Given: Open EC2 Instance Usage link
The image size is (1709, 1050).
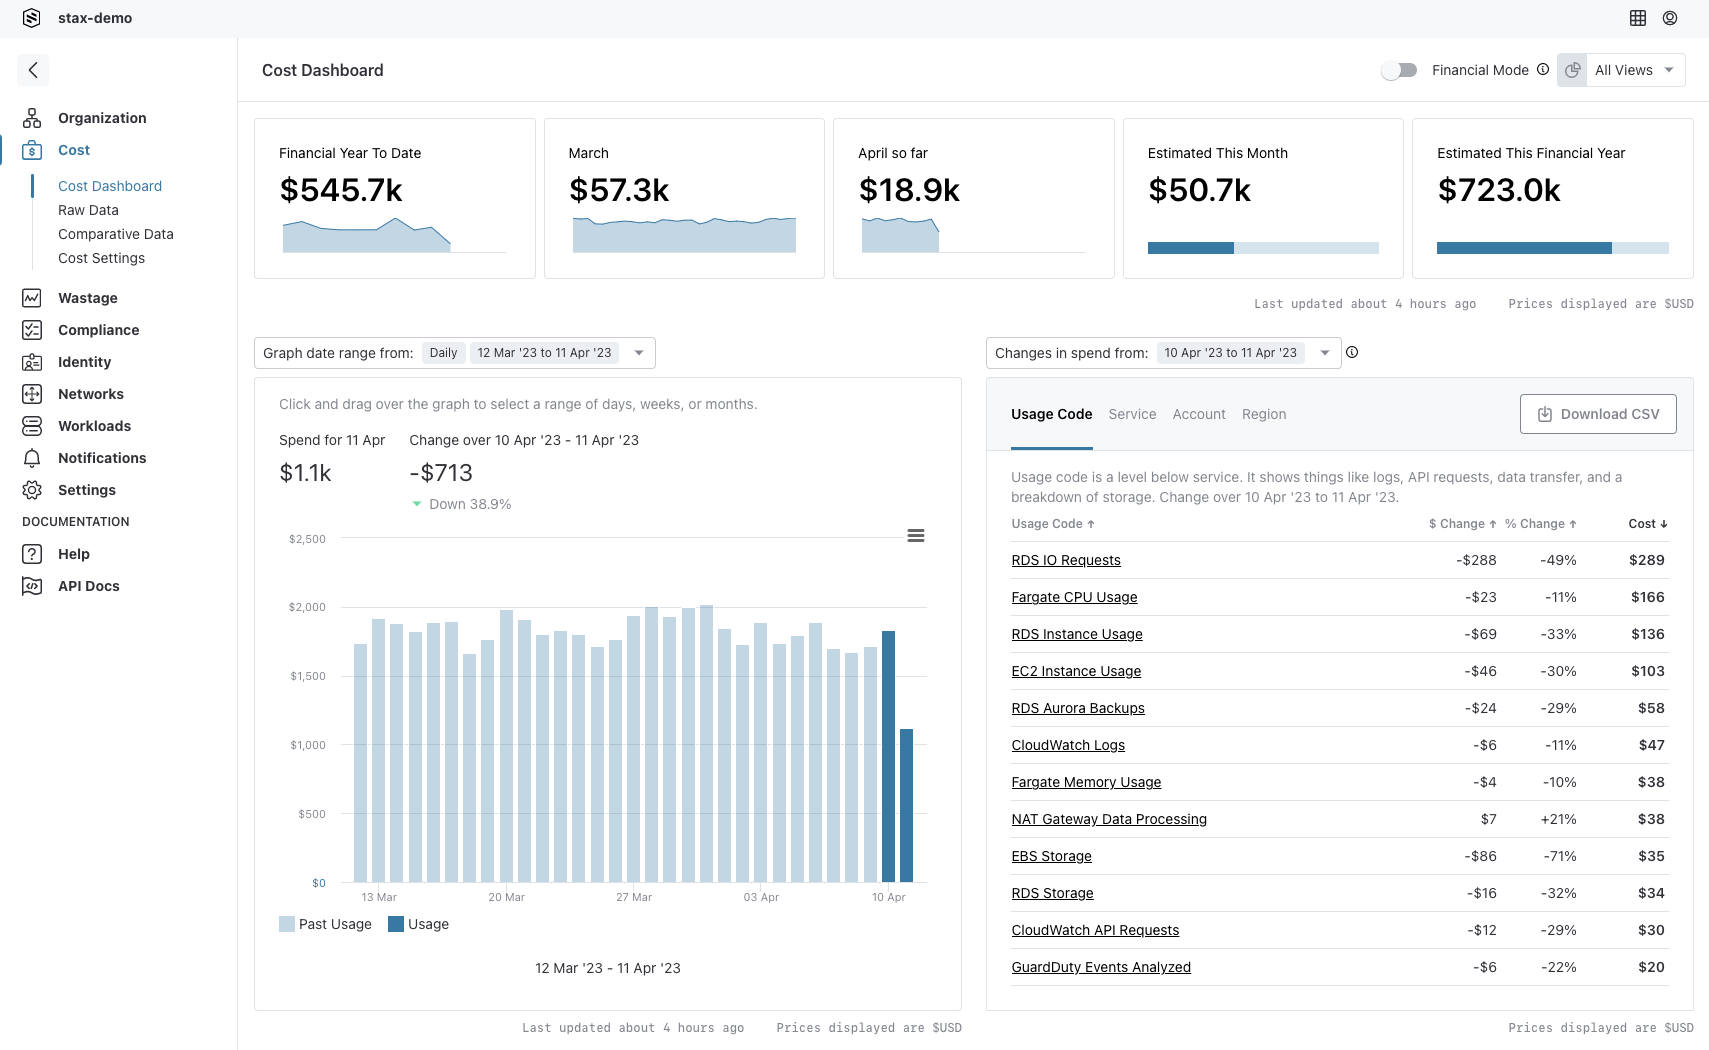Looking at the screenshot, I should [1076, 671].
